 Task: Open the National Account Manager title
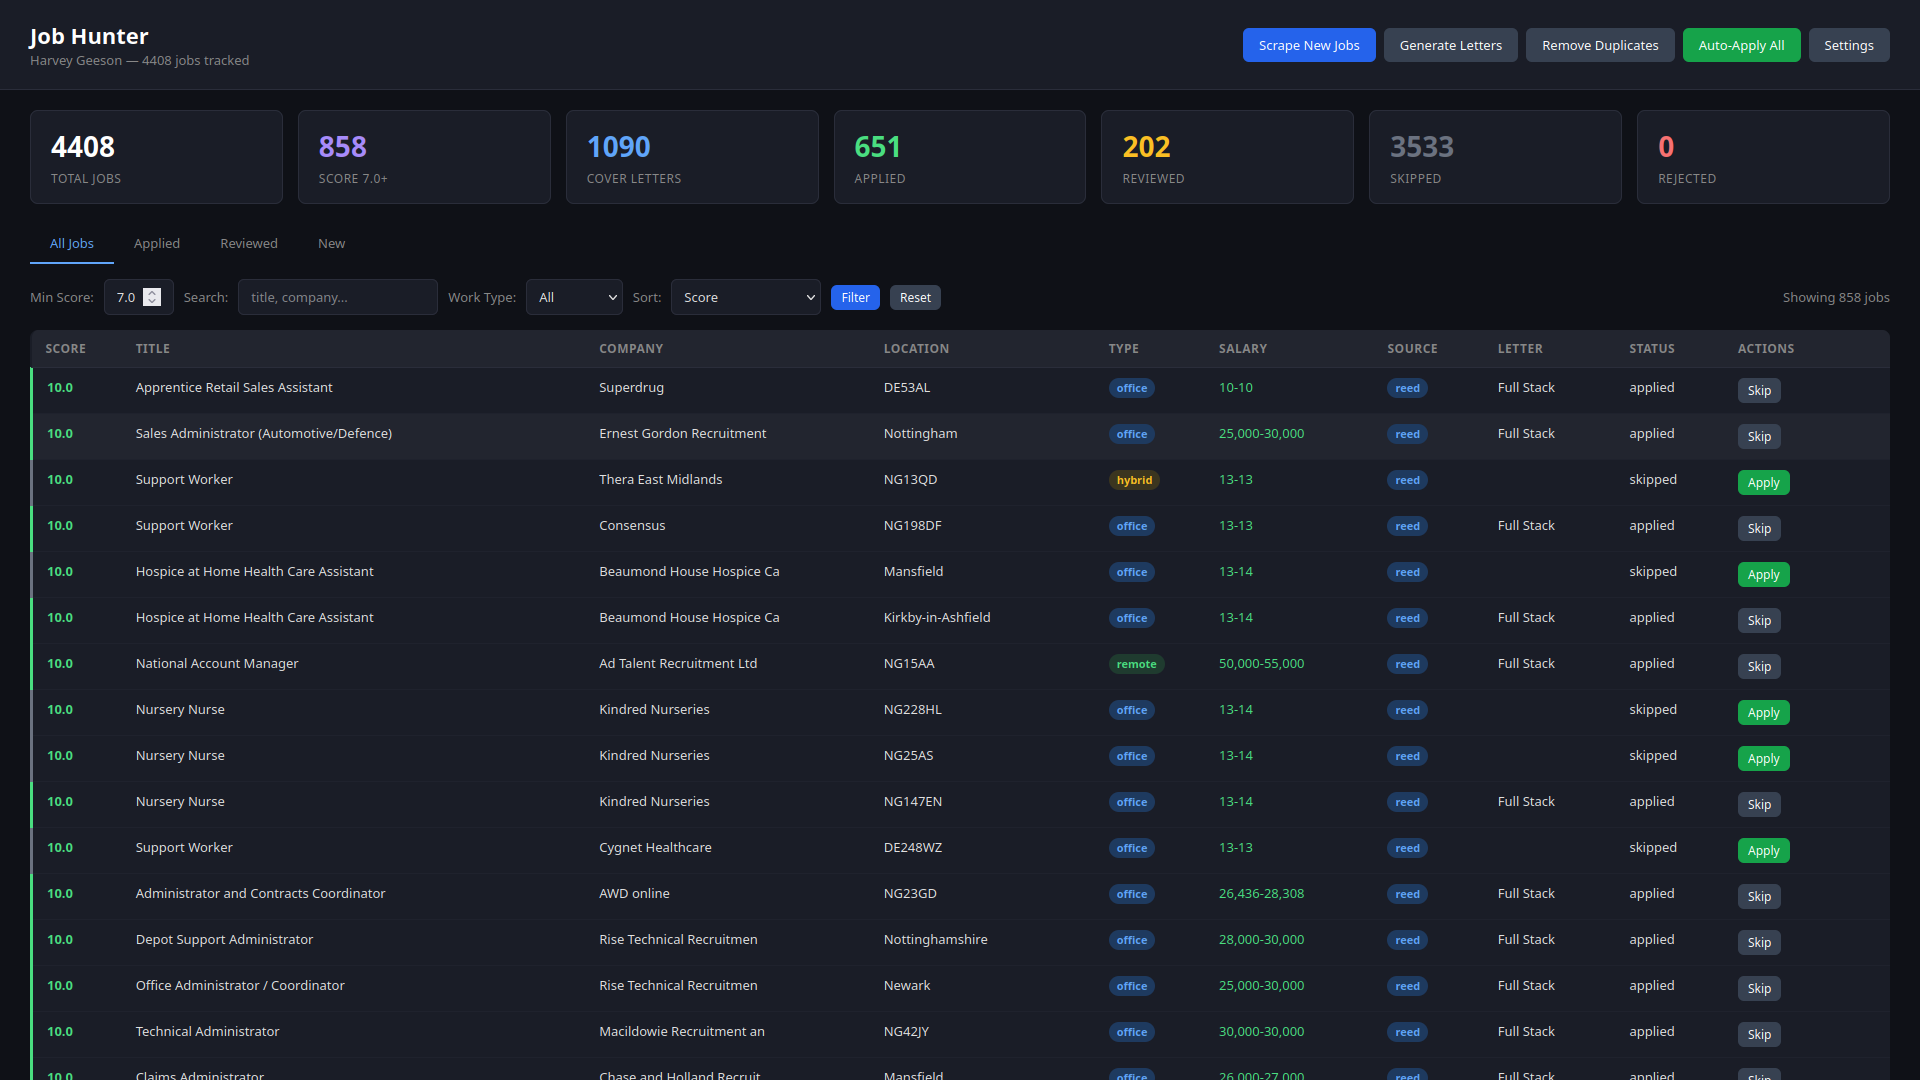[217, 663]
